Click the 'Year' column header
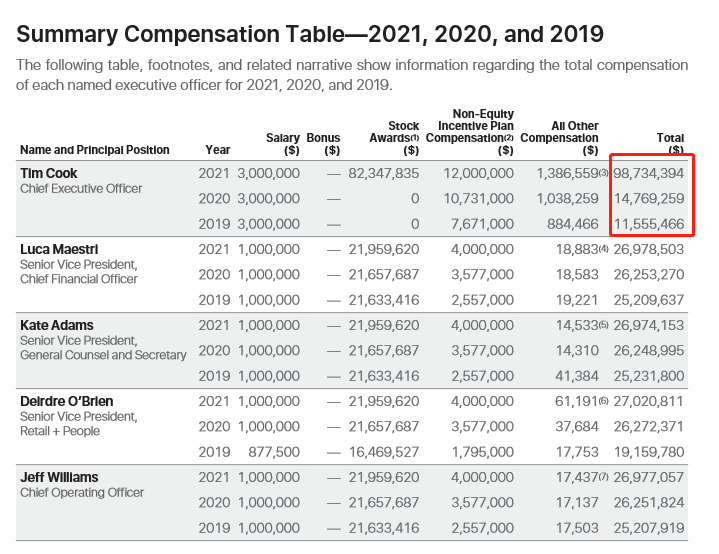Viewport: 719px width, 554px height. click(x=217, y=150)
